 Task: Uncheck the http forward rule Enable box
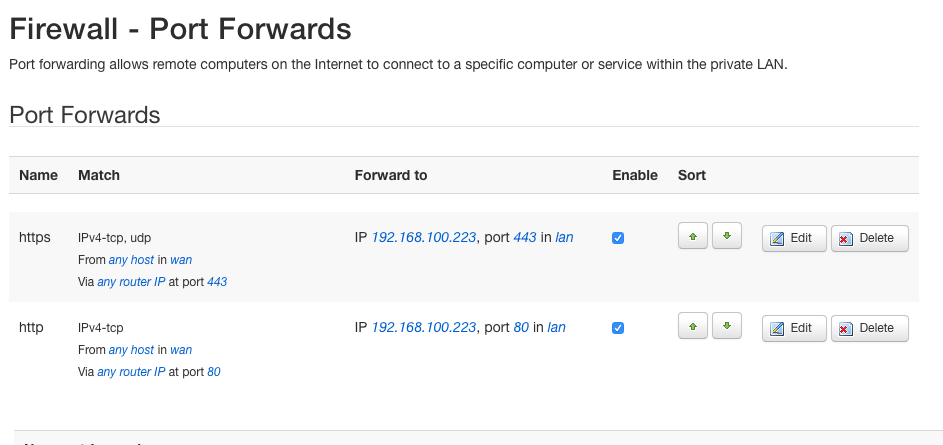(618, 328)
